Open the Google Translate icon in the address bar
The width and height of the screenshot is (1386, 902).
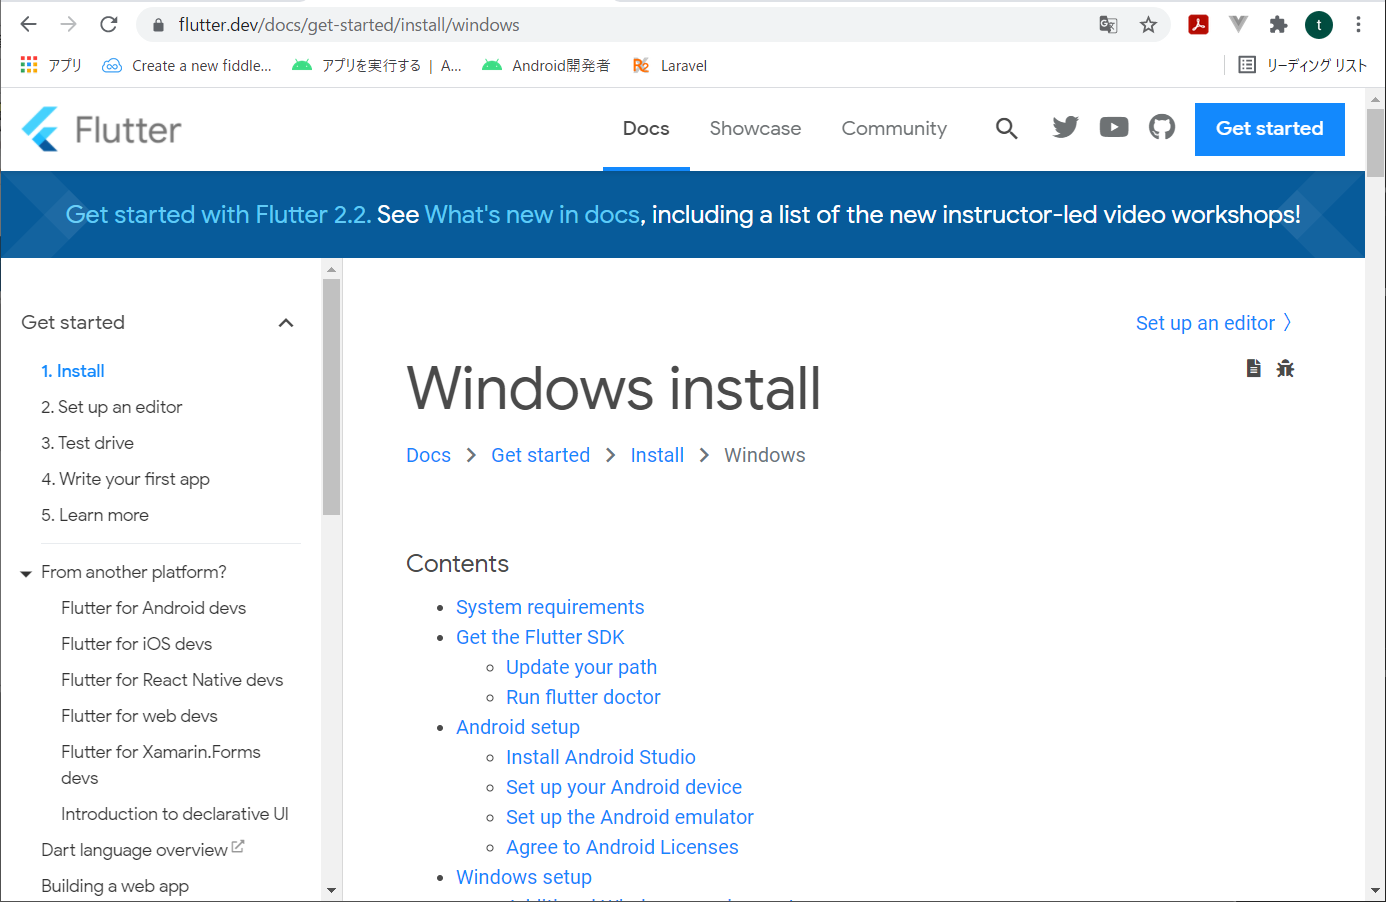pyautogui.click(x=1108, y=25)
